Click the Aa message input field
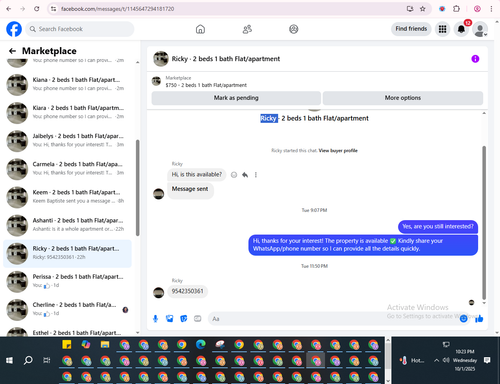Viewport: 500px width, 384px height. [x=333, y=319]
